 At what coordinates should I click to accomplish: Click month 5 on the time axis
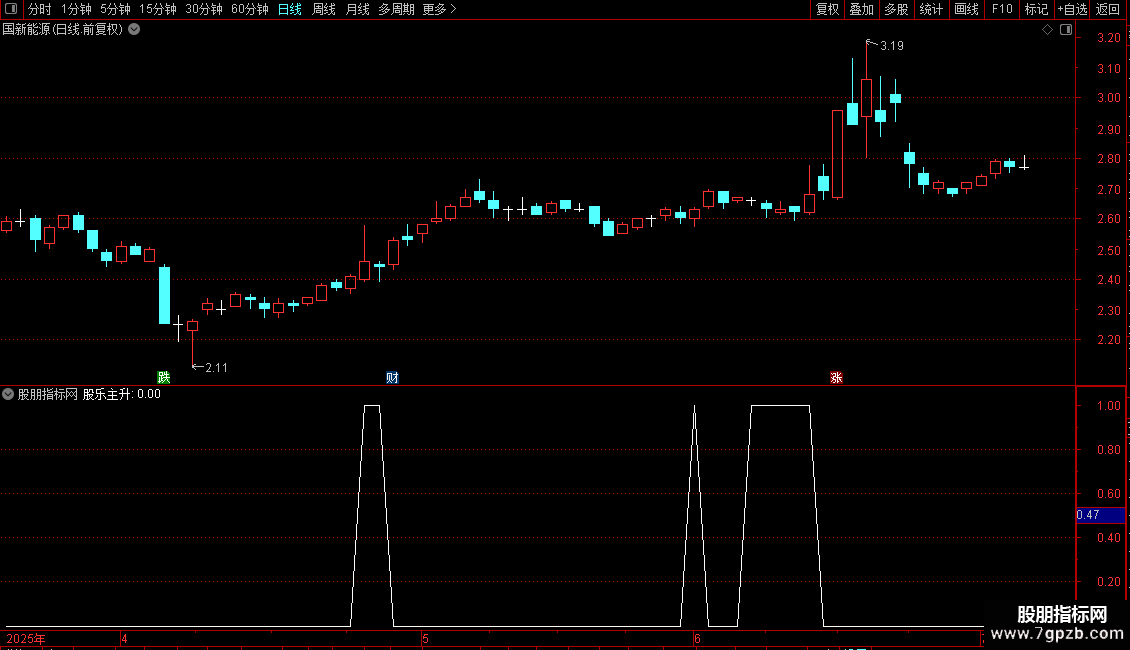click(x=425, y=639)
